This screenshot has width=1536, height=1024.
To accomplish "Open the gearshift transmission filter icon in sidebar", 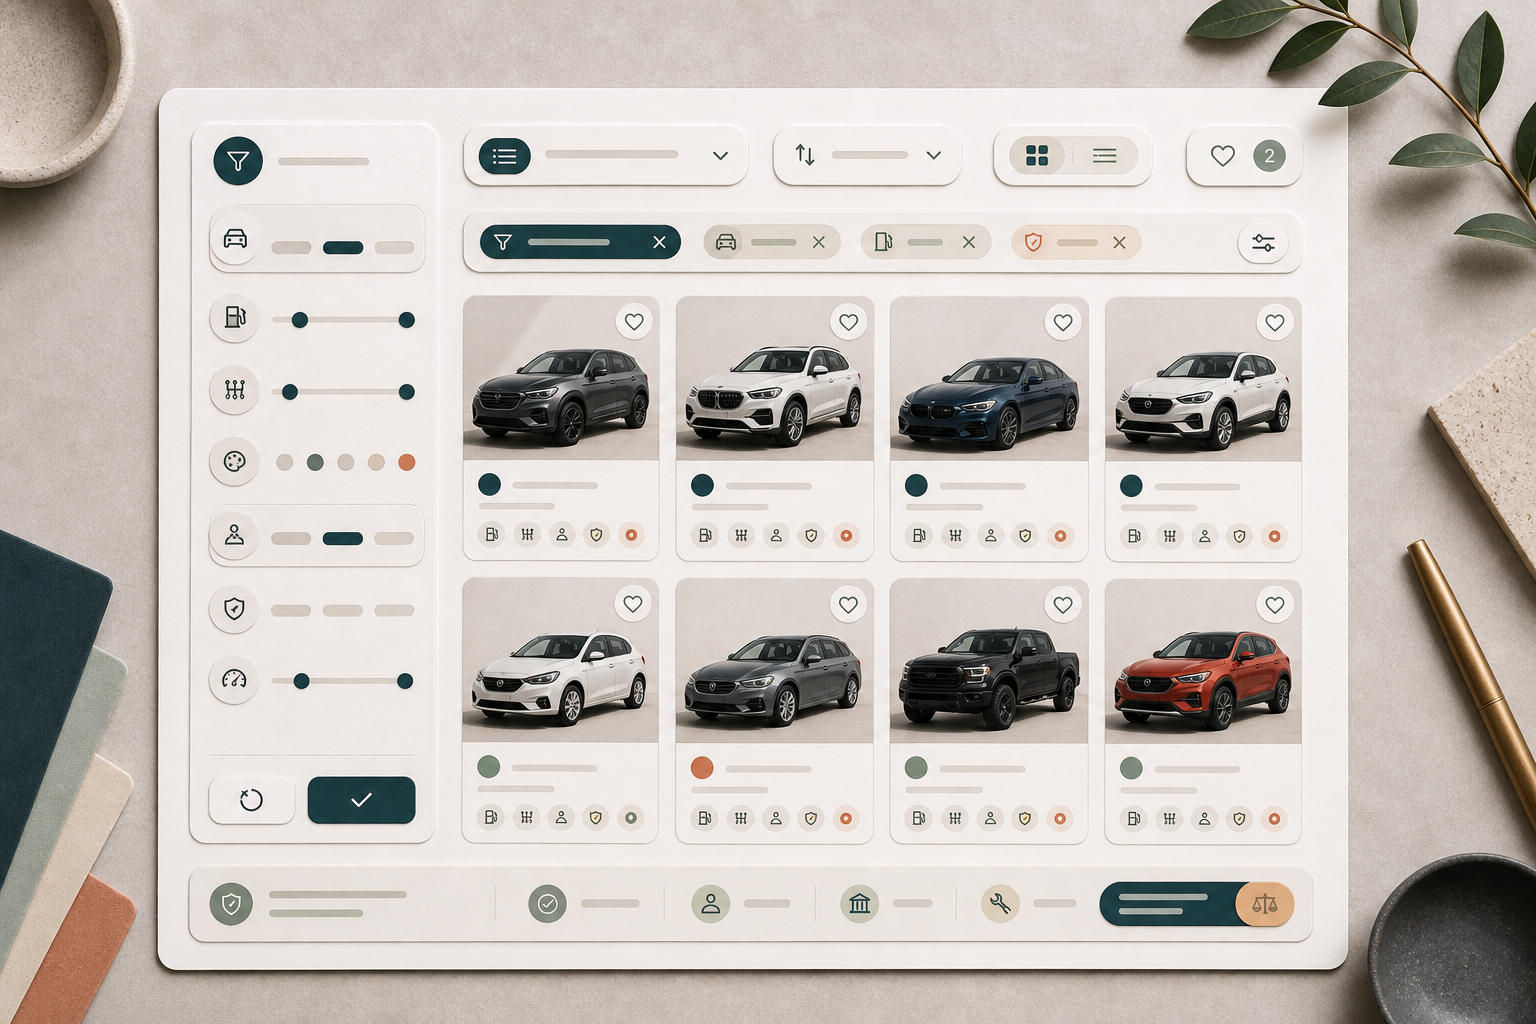I will coord(235,390).
